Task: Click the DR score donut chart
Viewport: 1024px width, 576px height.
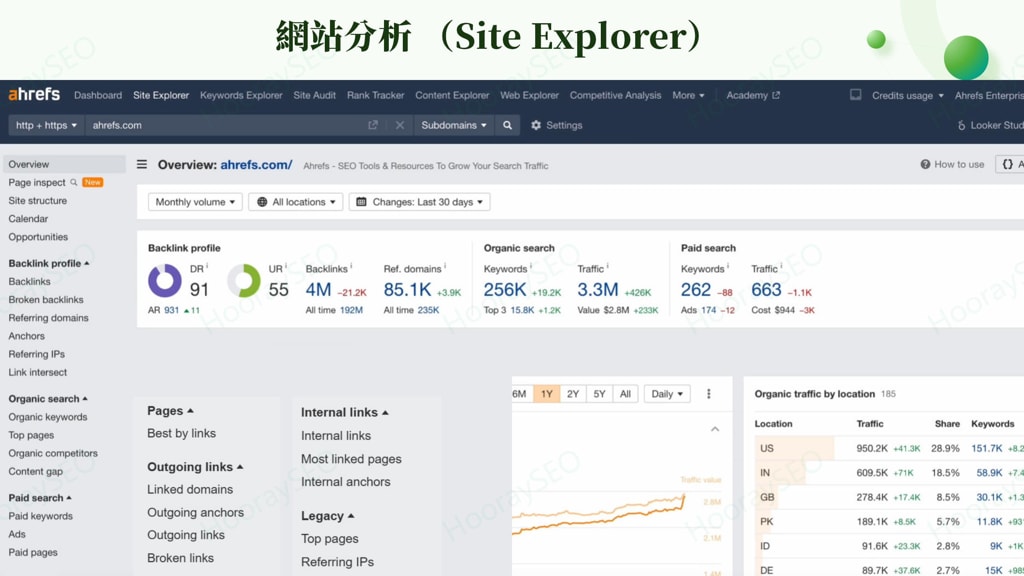Action: pyautogui.click(x=167, y=279)
